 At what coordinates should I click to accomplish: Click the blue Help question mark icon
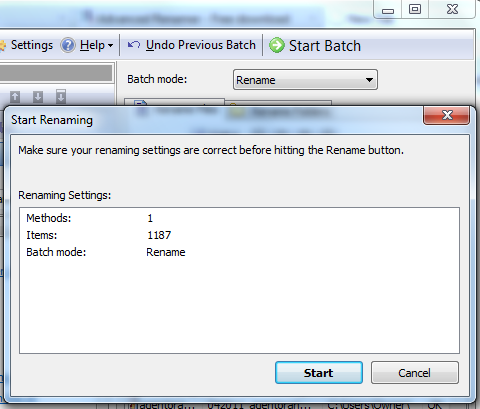(68, 45)
